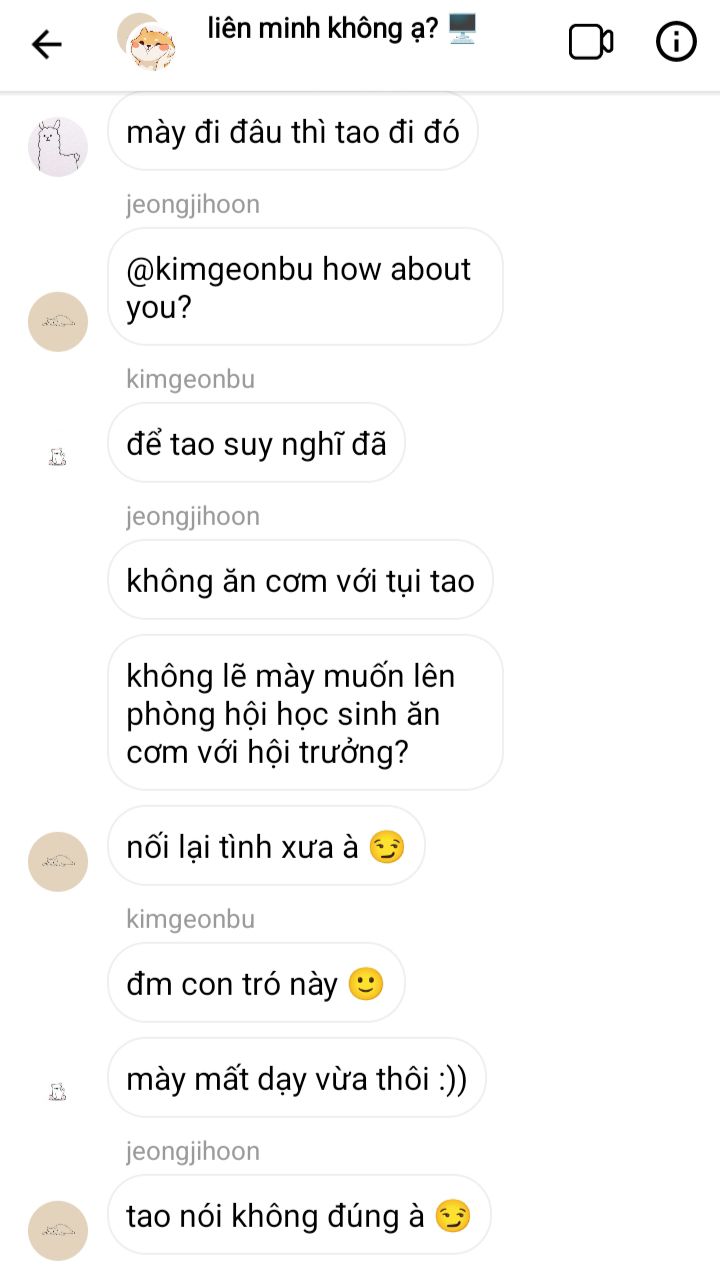Tap message about 'phòng hội học sinh'
The width and height of the screenshot is (720, 1276).
pyautogui.click(x=304, y=713)
